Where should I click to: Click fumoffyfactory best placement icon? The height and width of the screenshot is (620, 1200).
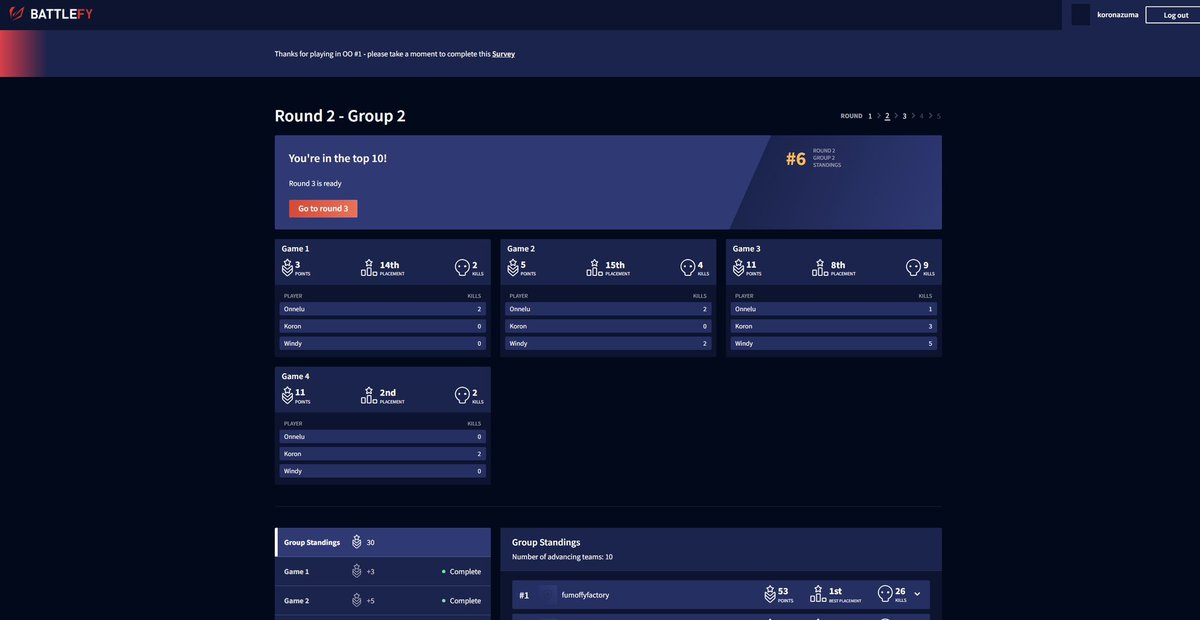[x=817, y=594]
